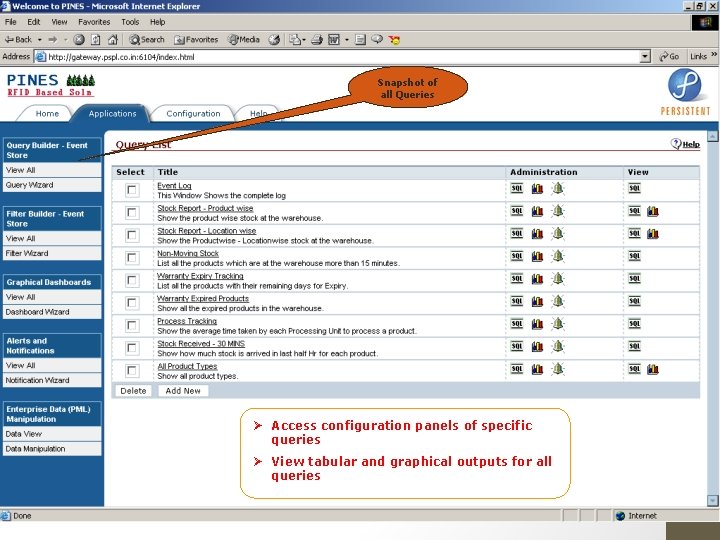The width and height of the screenshot is (720, 540).
Task: View SQL output for Process Tracking
Action: [x=634, y=324]
